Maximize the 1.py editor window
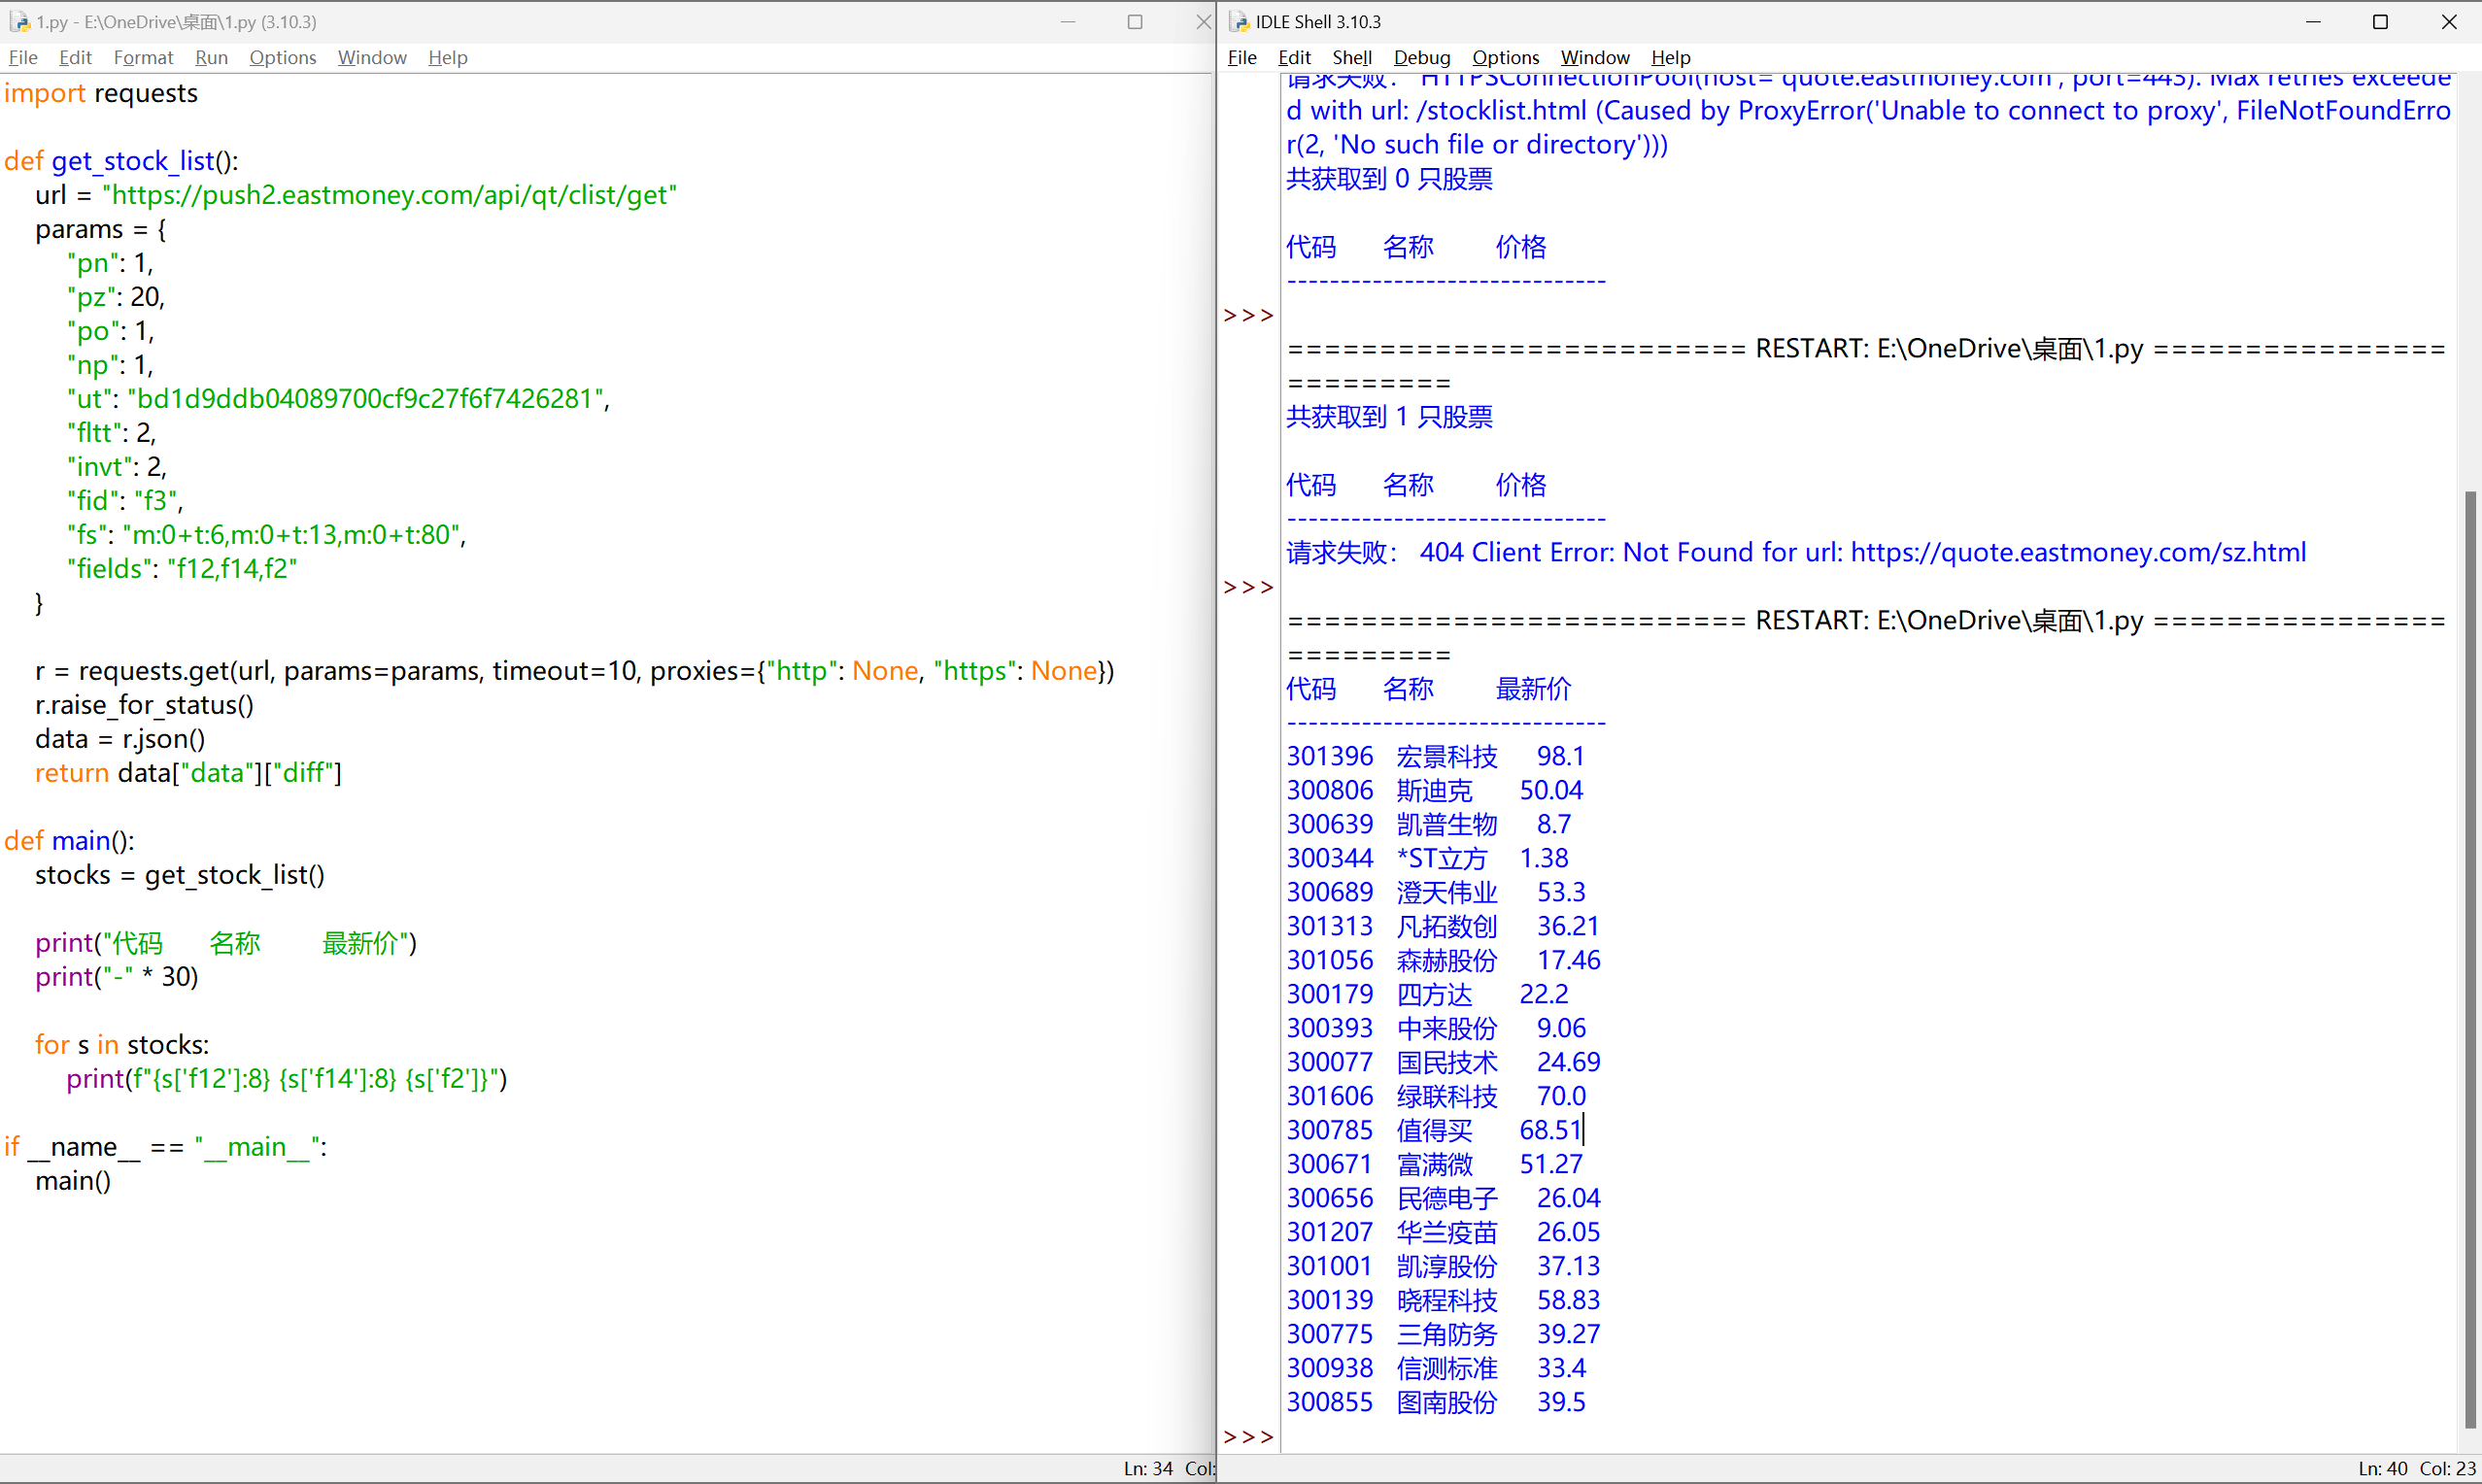2482x1484 pixels. coord(1134,21)
